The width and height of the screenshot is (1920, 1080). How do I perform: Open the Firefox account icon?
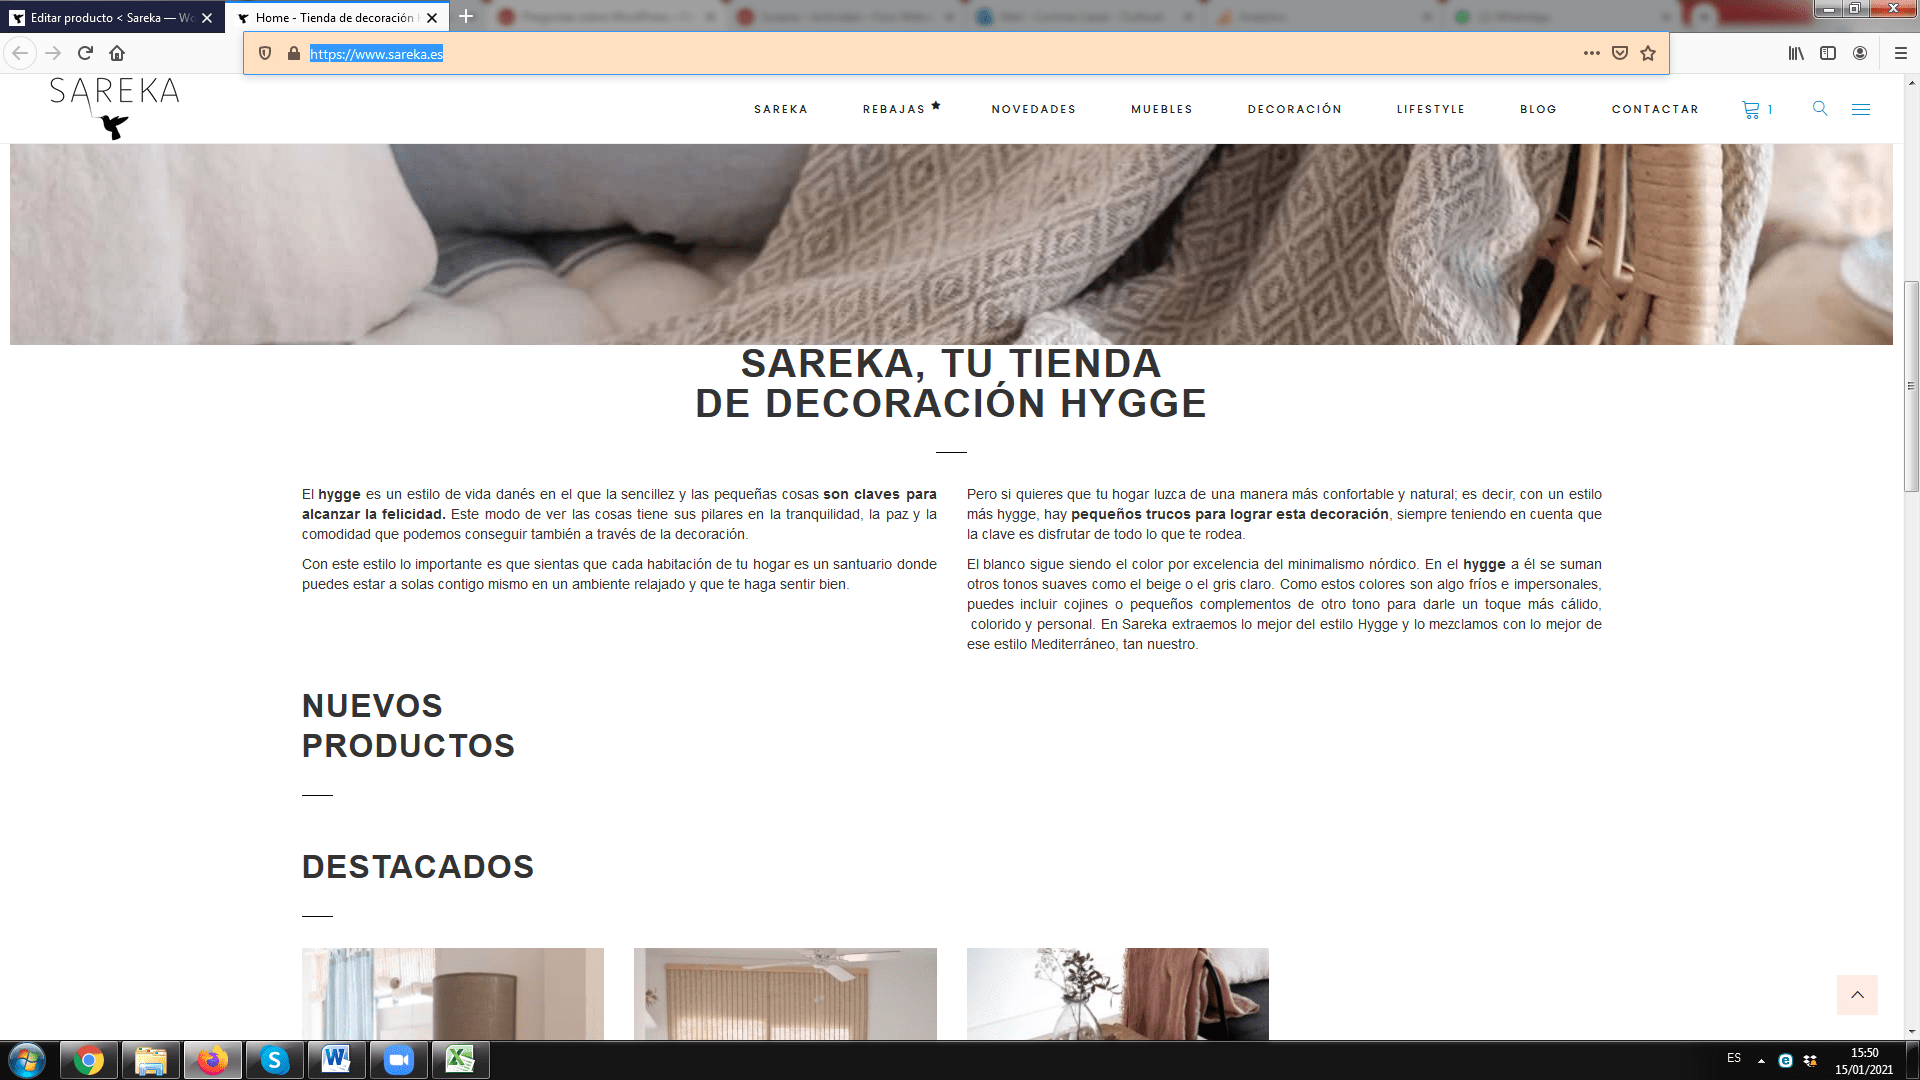1860,53
